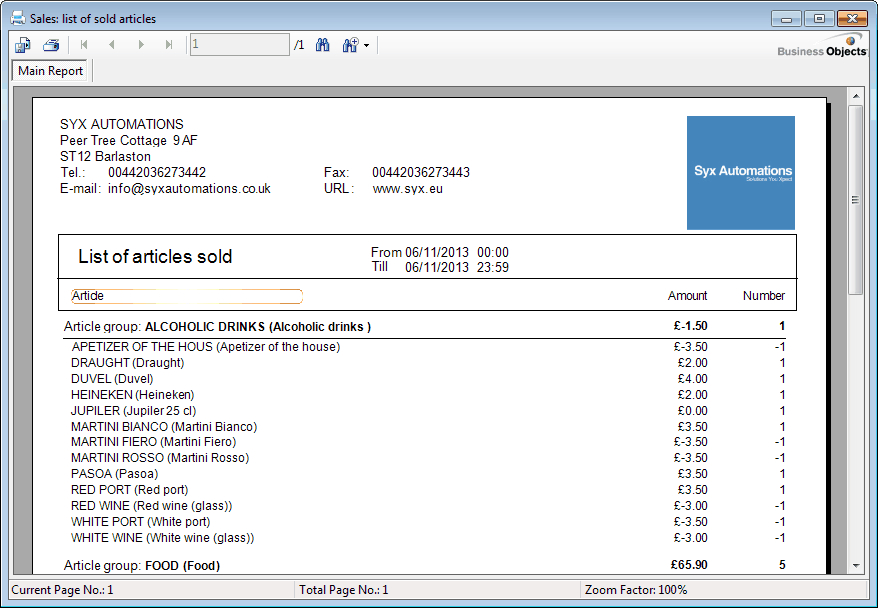Go back to the previous page
The width and height of the screenshot is (878, 608).
pyautogui.click(x=112, y=44)
